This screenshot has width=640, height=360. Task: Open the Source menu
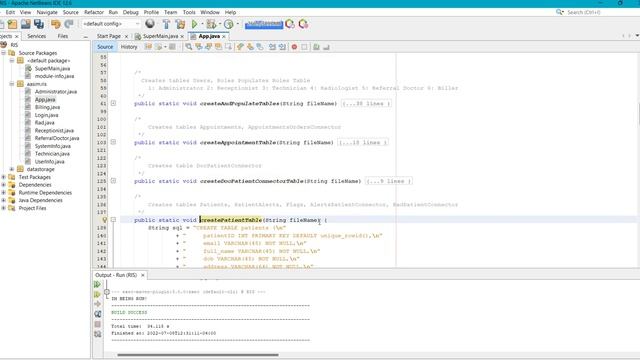point(70,12)
